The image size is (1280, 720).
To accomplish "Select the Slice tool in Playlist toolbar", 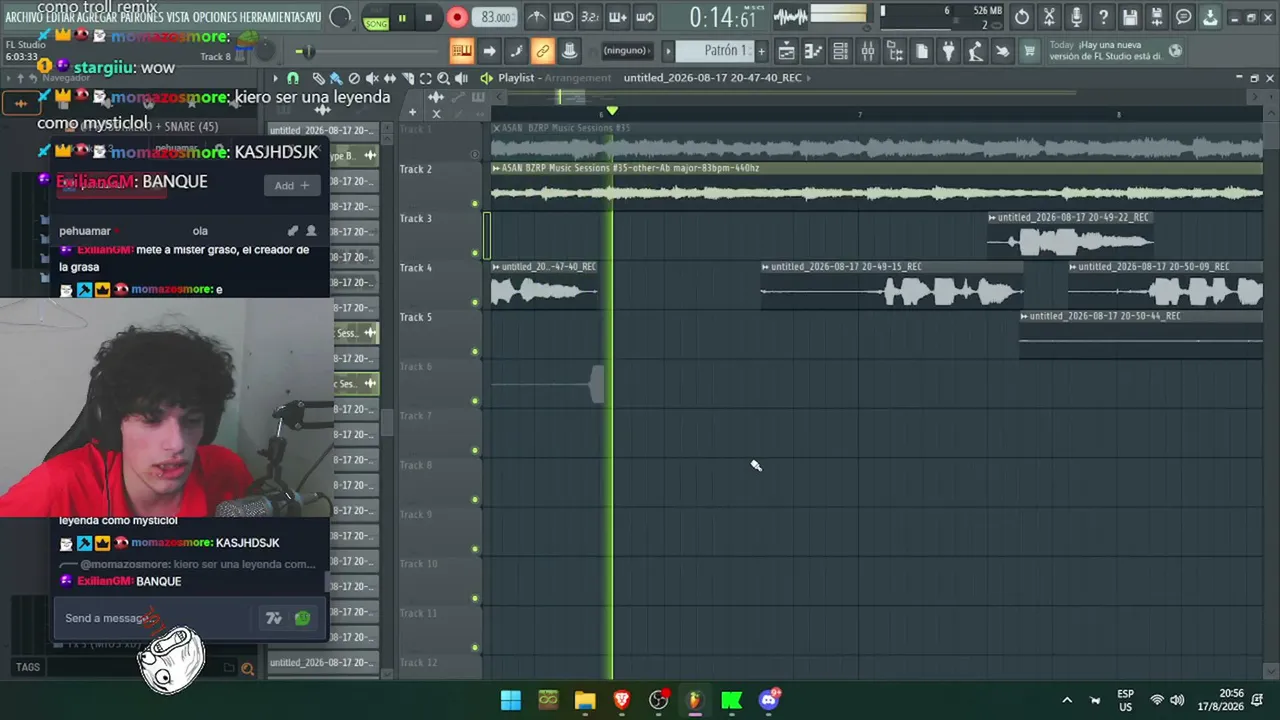I will click(x=408, y=78).
